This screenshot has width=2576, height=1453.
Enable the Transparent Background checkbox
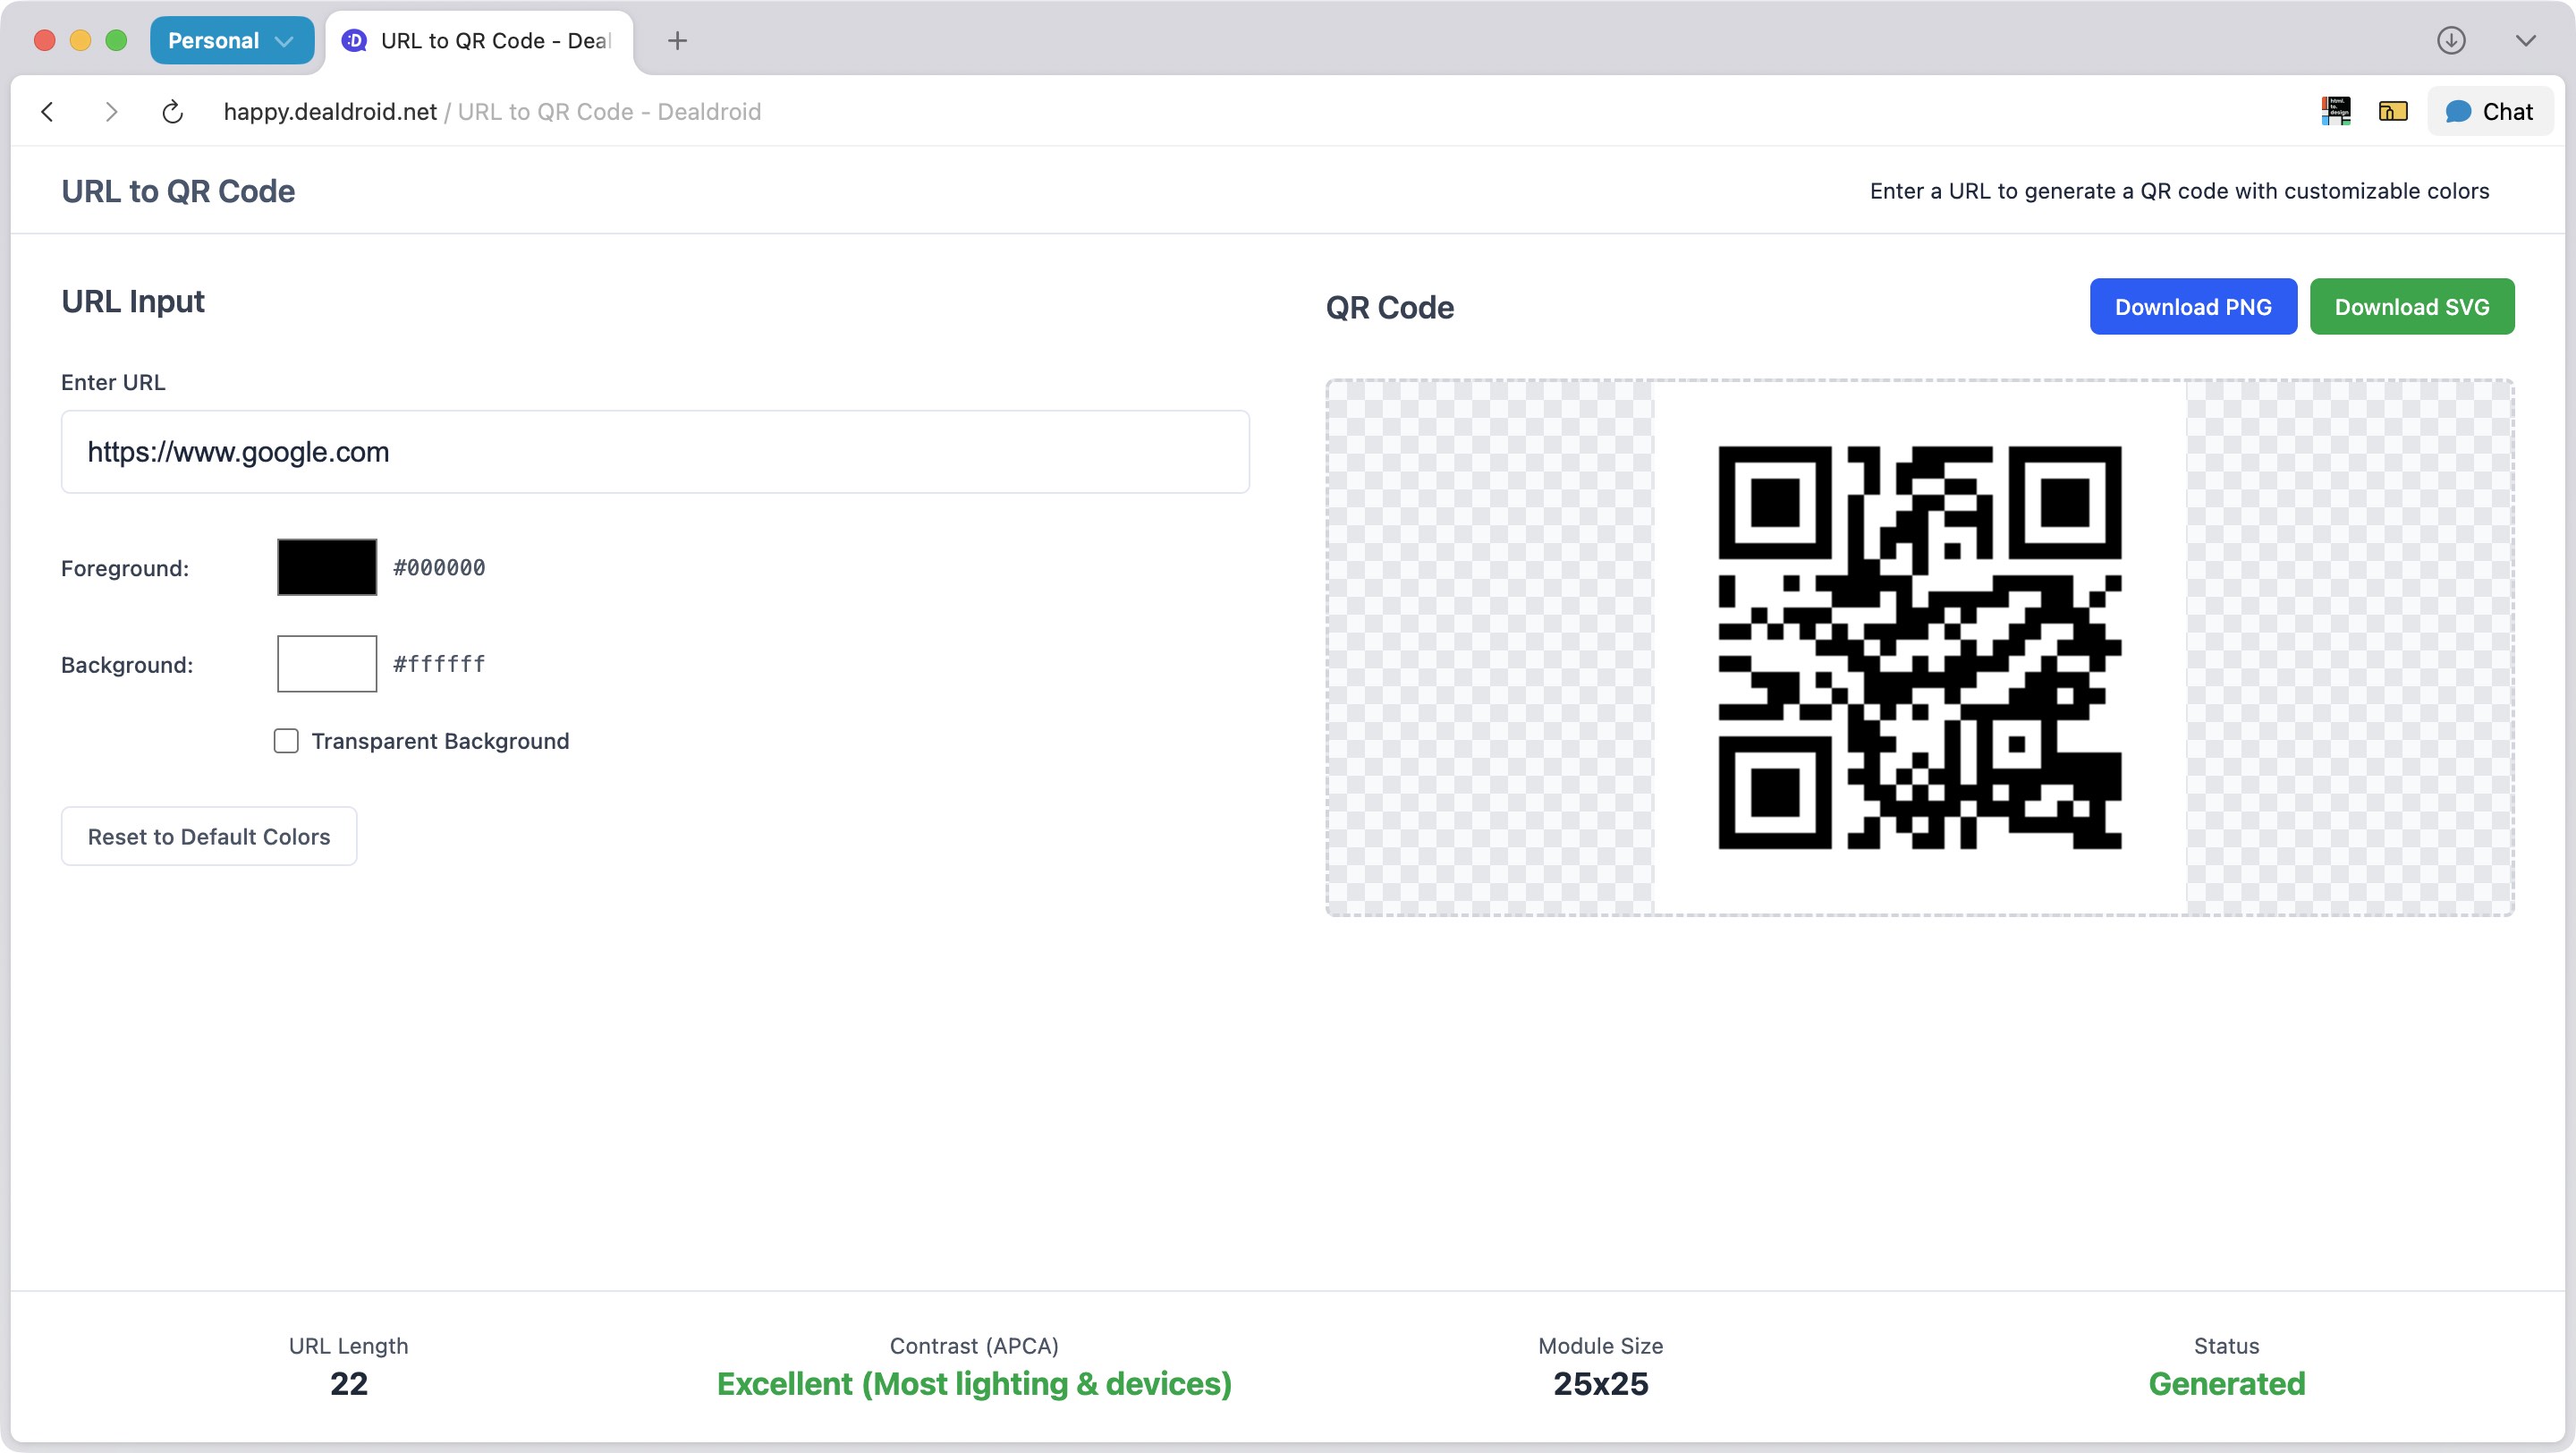[x=286, y=741]
